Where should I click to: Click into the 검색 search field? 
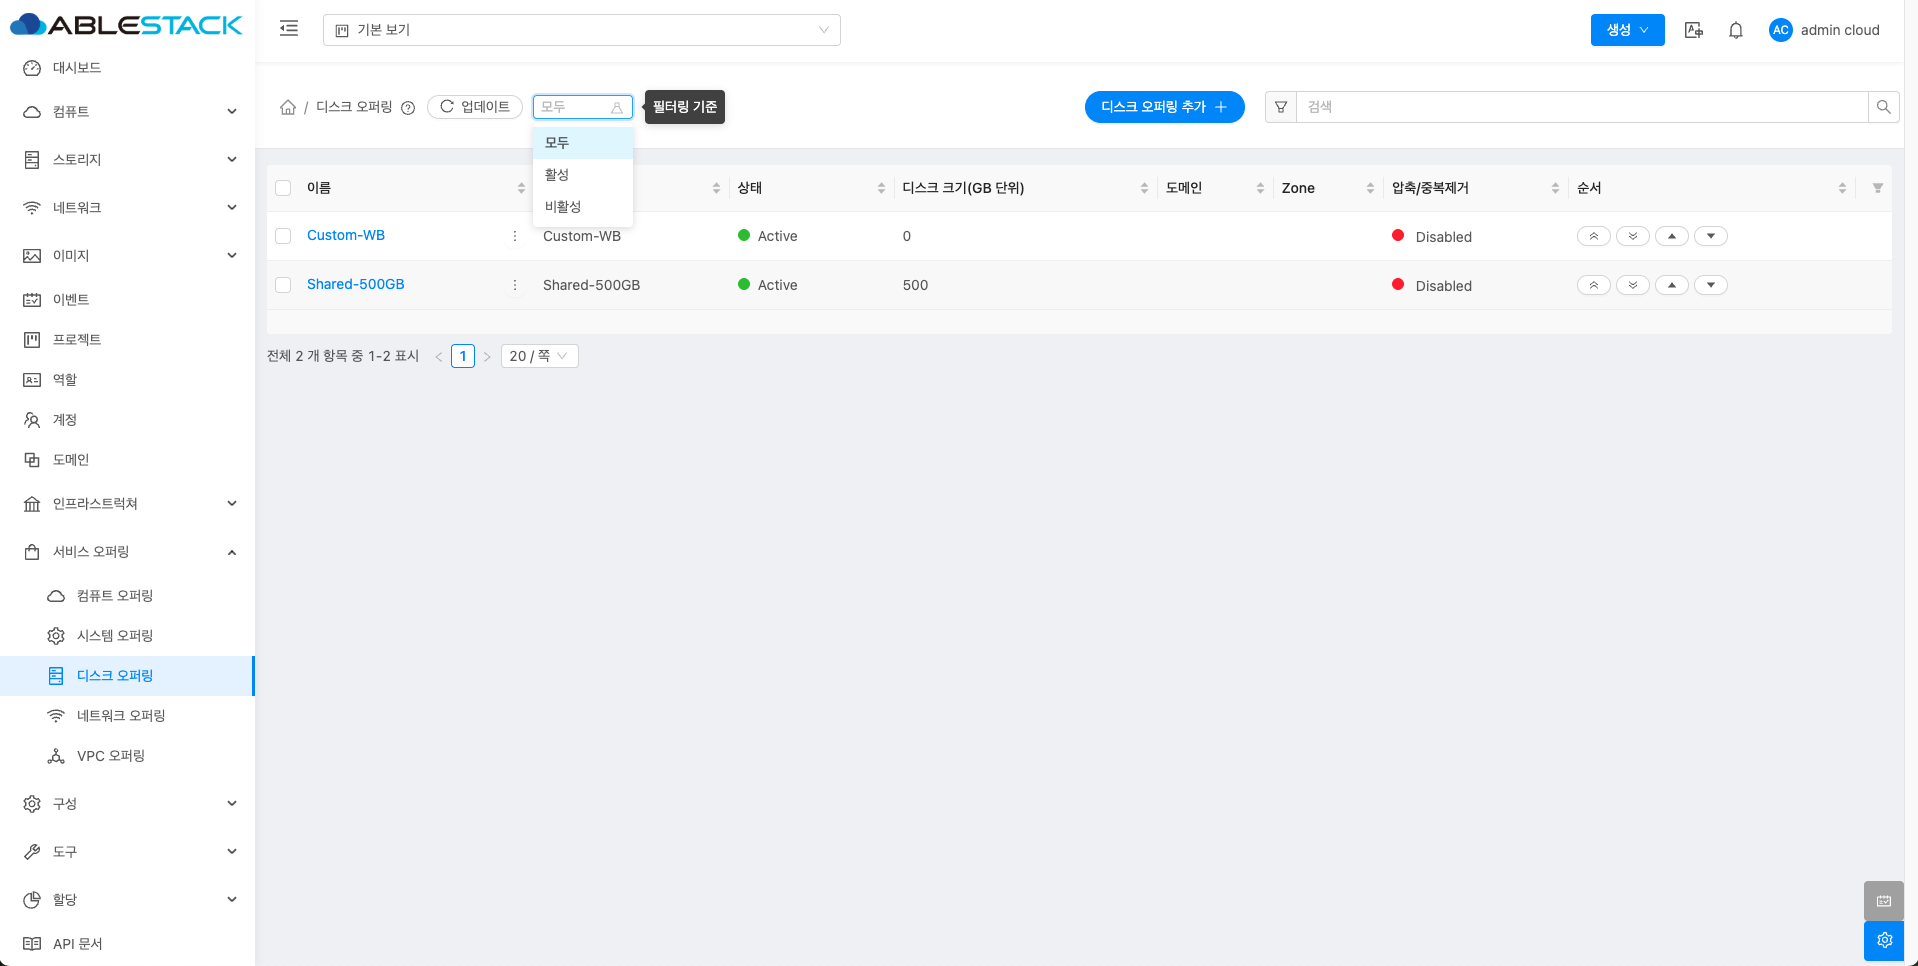1580,107
